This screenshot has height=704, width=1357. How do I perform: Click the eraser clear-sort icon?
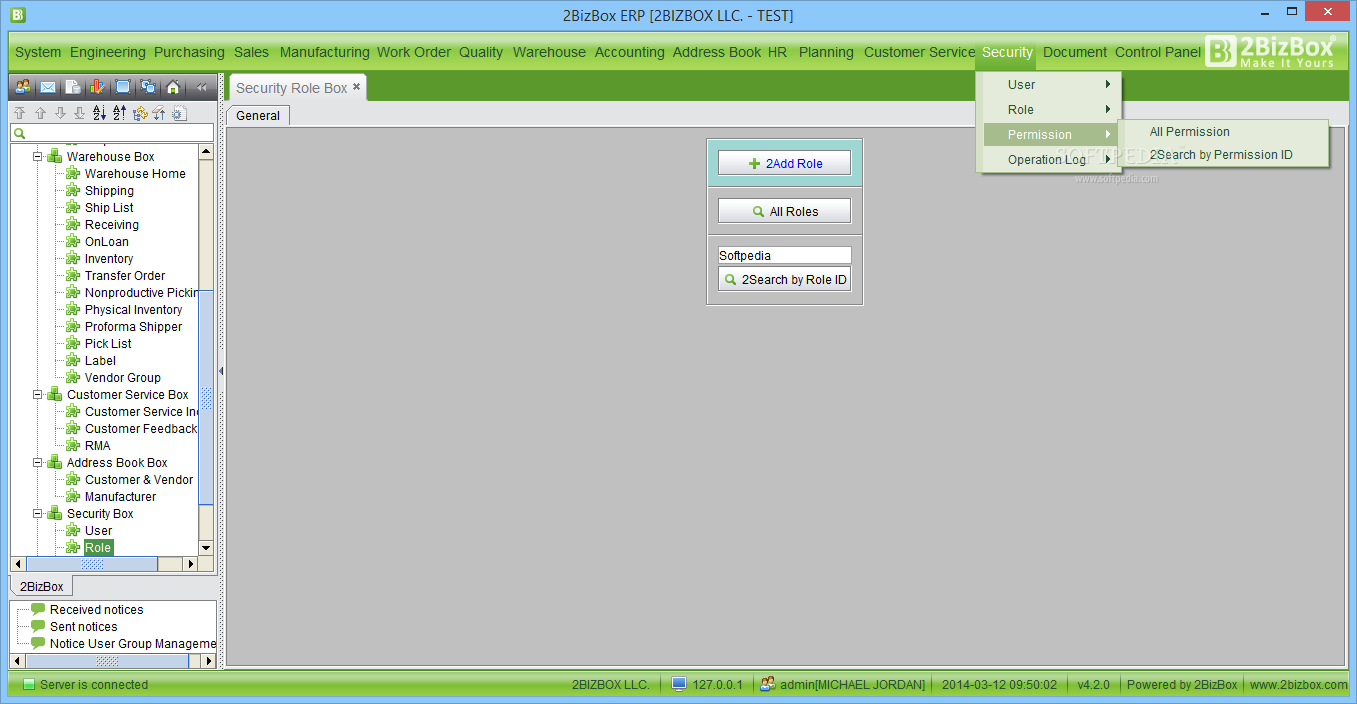(159, 113)
